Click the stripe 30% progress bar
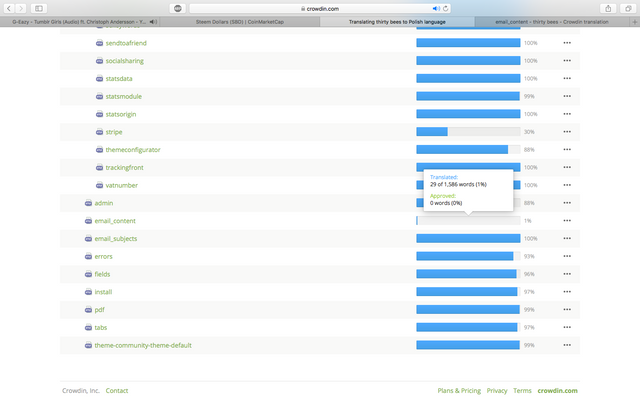Screen dimensions: 640x400 pos(468,132)
